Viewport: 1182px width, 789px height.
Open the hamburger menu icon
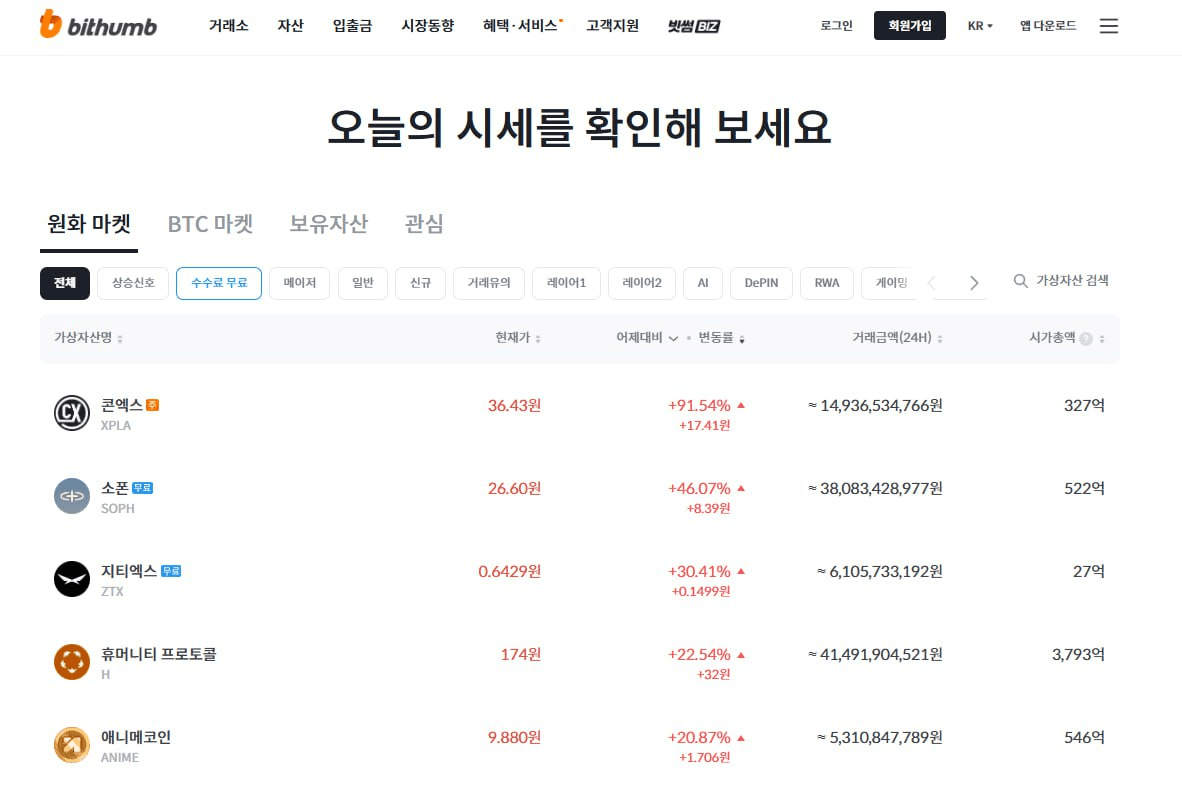coord(1108,26)
